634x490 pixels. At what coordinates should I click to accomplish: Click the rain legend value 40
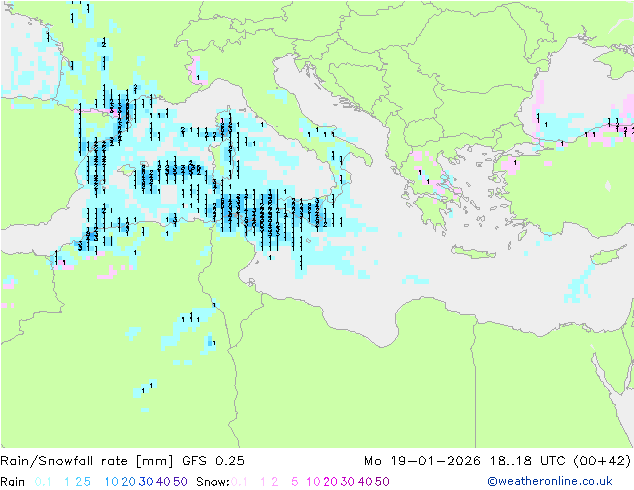click(163, 482)
